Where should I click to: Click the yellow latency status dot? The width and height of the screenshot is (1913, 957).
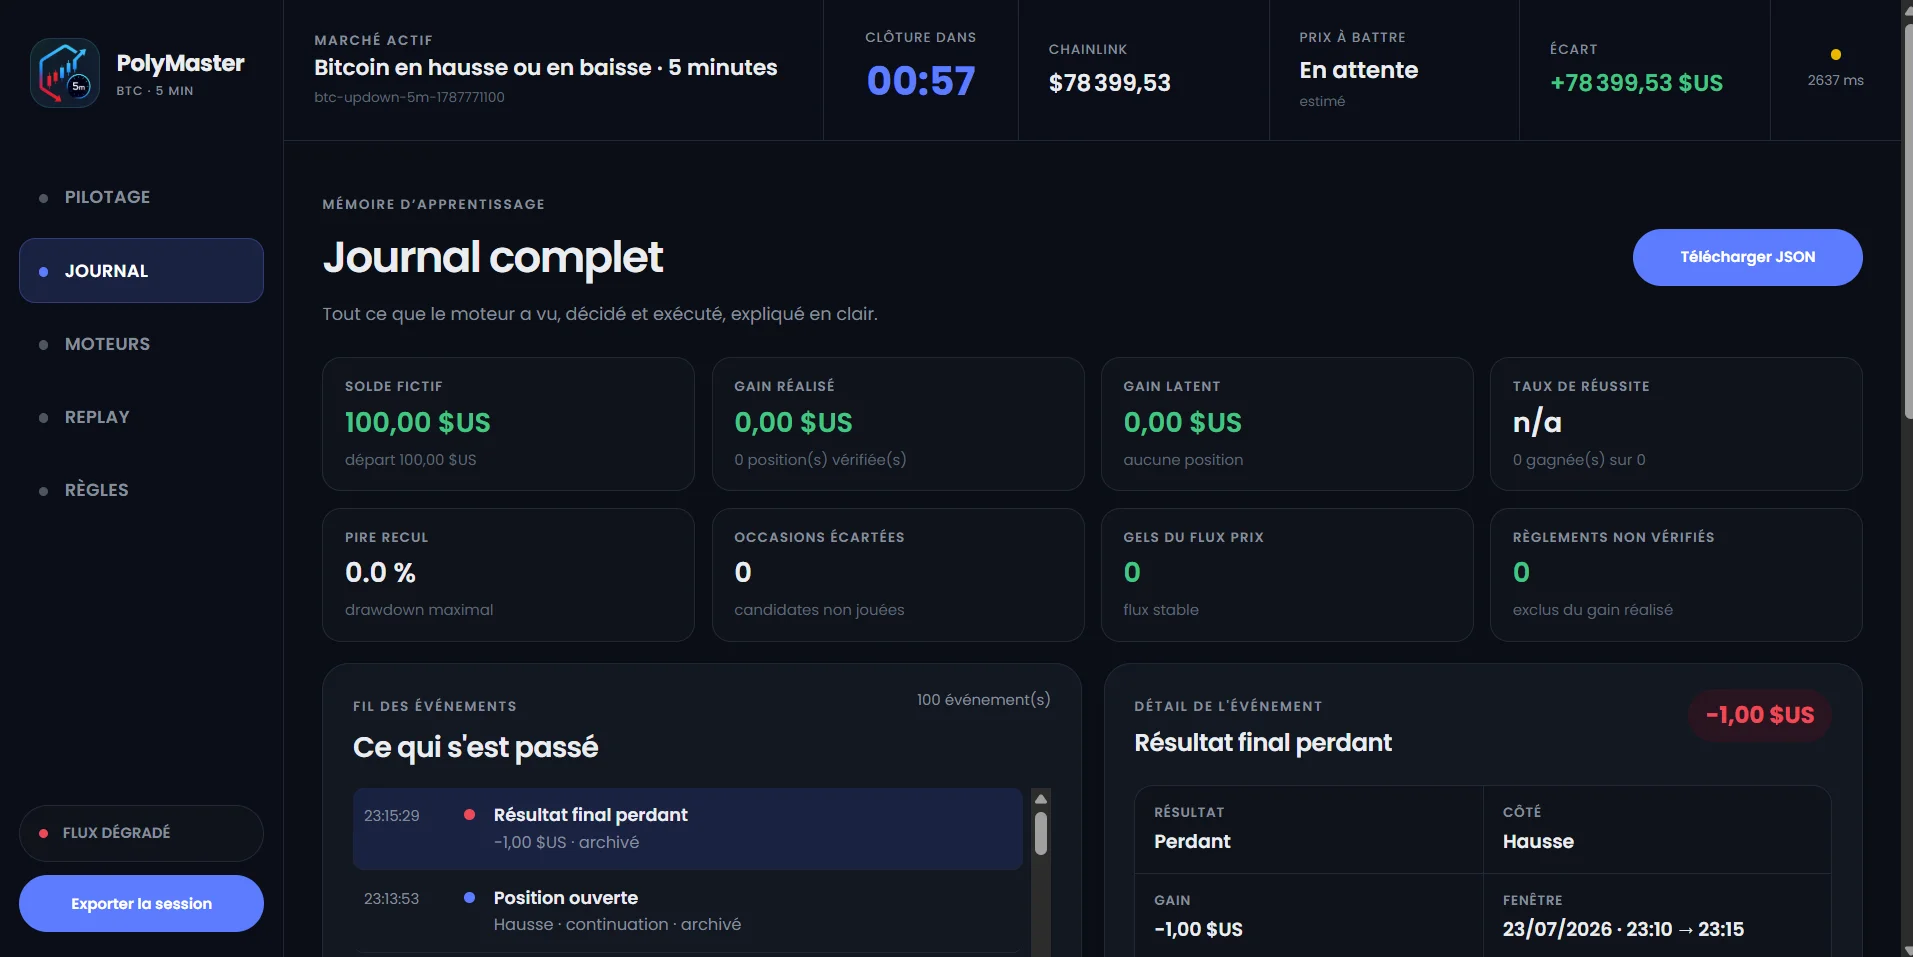pos(1835,55)
